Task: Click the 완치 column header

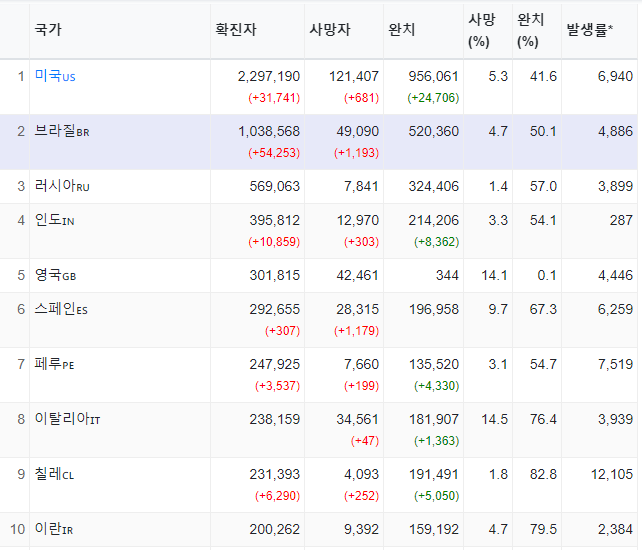Action: pos(402,30)
